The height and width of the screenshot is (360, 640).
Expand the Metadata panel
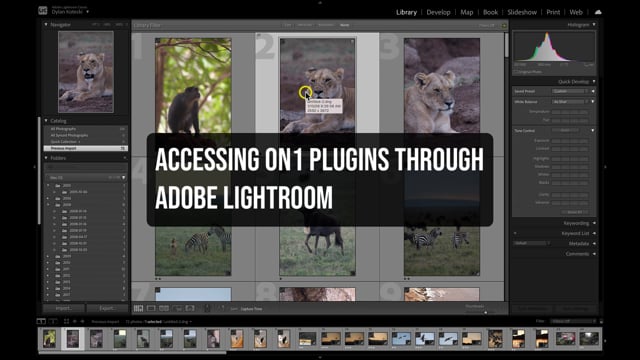[594, 244]
